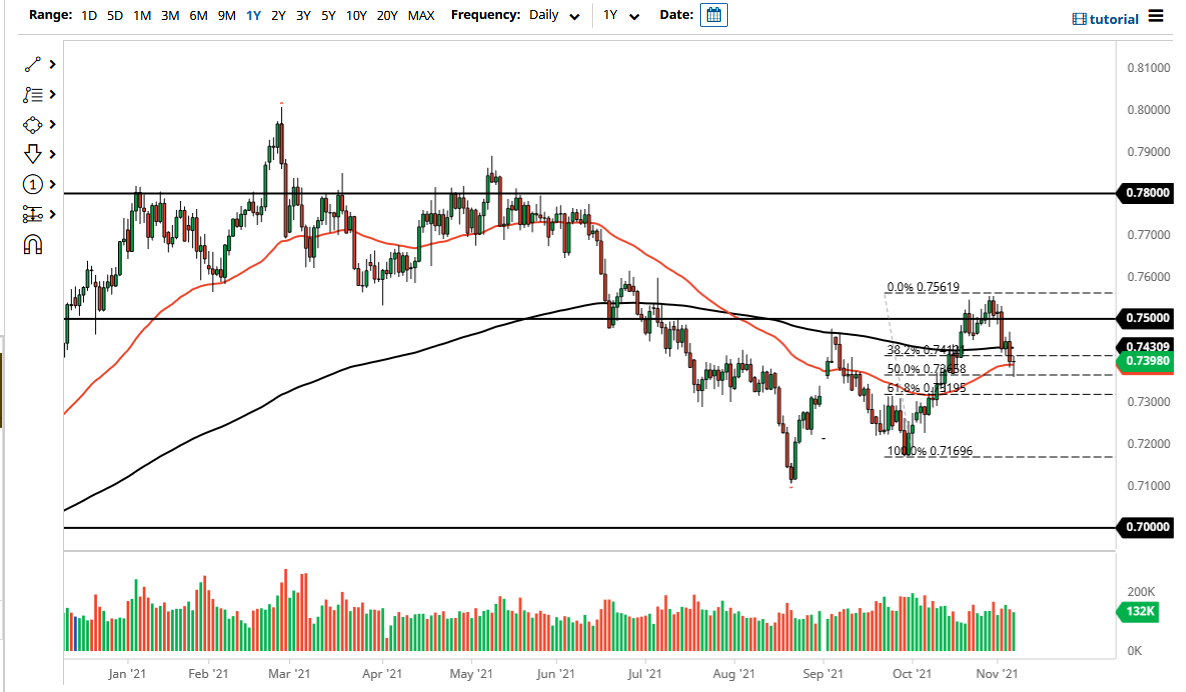The width and height of the screenshot is (1186, 692).
Task: Select the numbered callout tool
Action: [33, 184]
